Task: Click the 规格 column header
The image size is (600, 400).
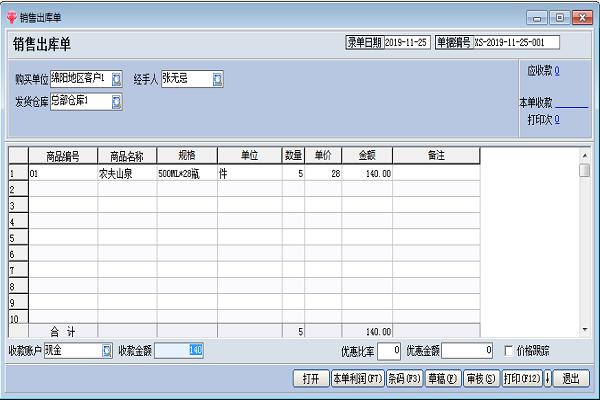Action: pyautogui.click(x=187, y=156)
